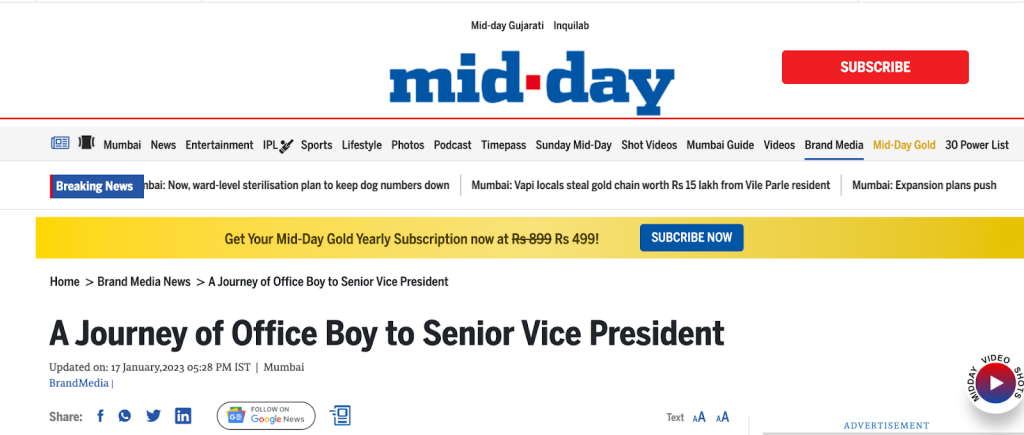
Task: Click the red Subscribe button
Action: click(875, 67)
